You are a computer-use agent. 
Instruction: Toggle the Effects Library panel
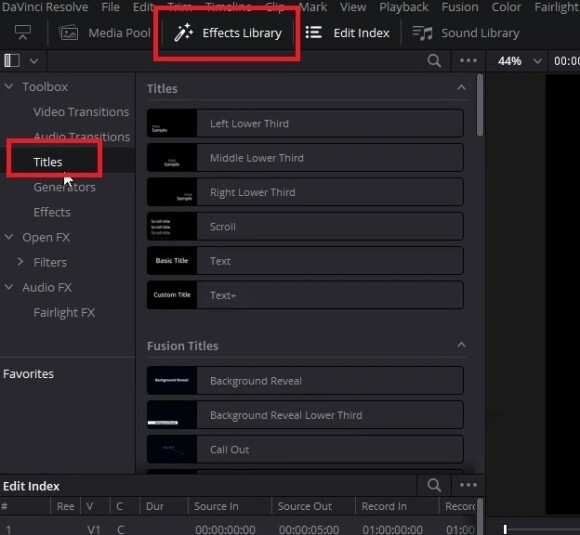click(x=227, y=33)
